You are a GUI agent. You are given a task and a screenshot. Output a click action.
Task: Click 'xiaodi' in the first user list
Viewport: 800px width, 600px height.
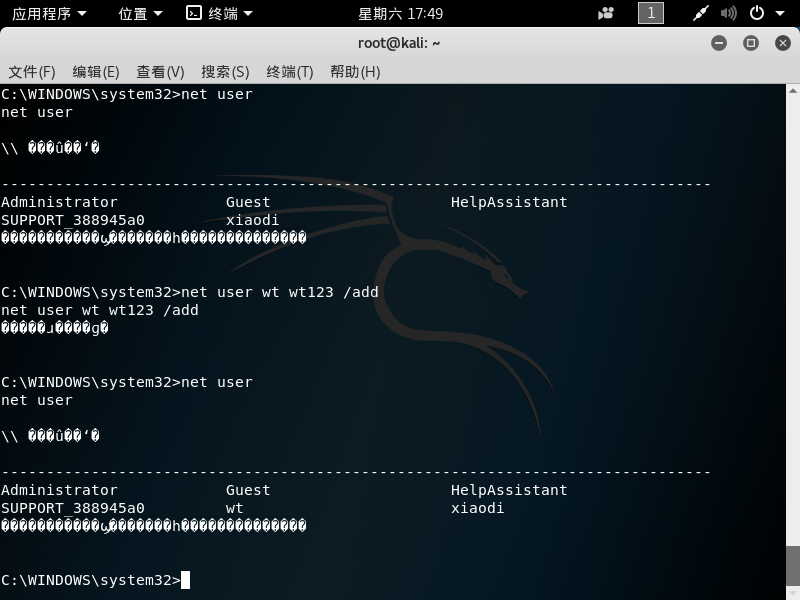click(x=253, y=220)
